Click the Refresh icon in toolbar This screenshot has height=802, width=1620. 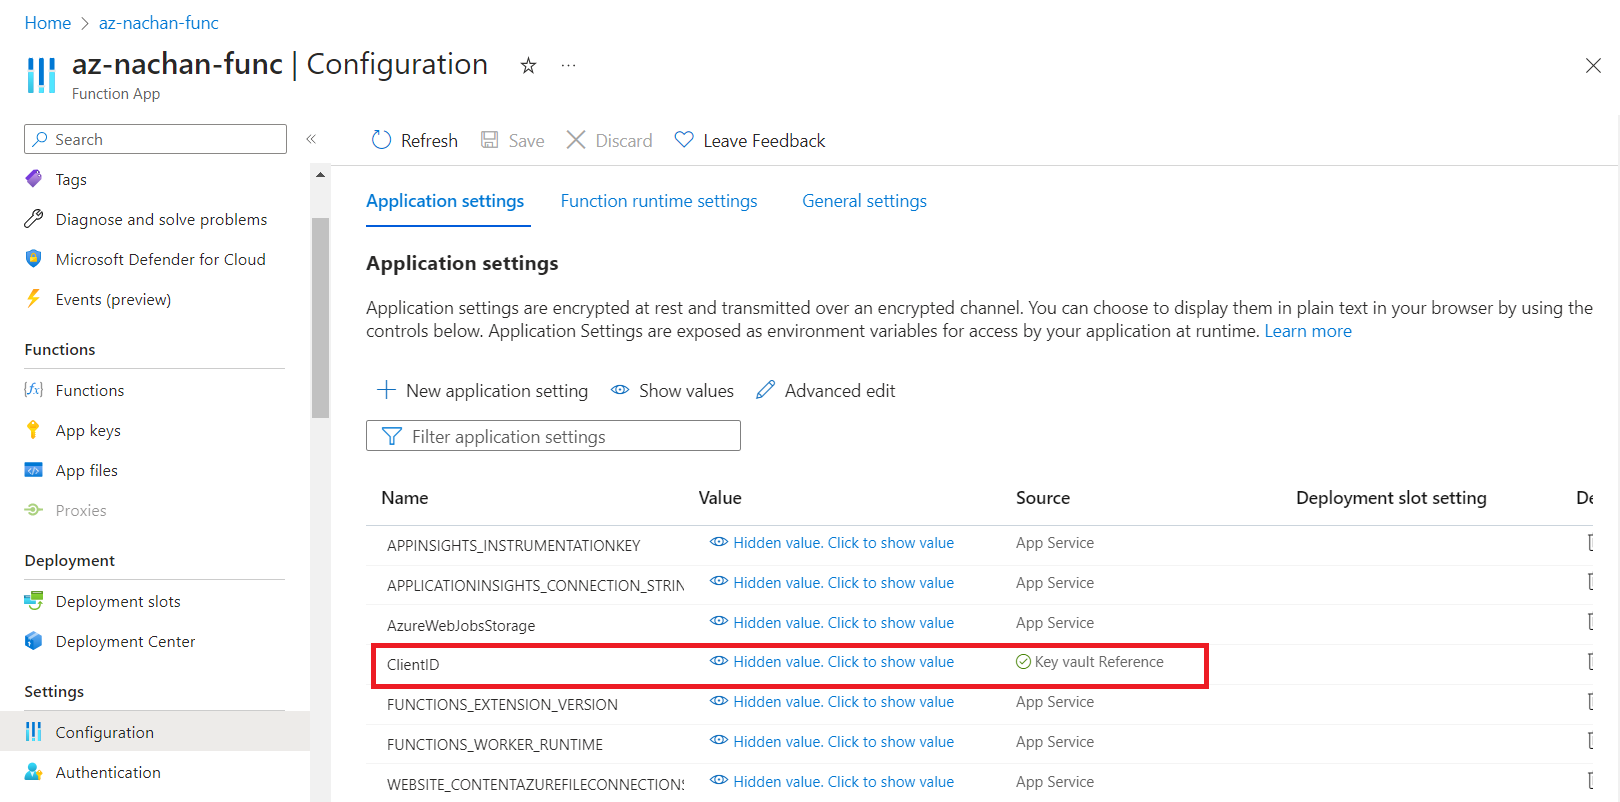(x=381, y=140)
